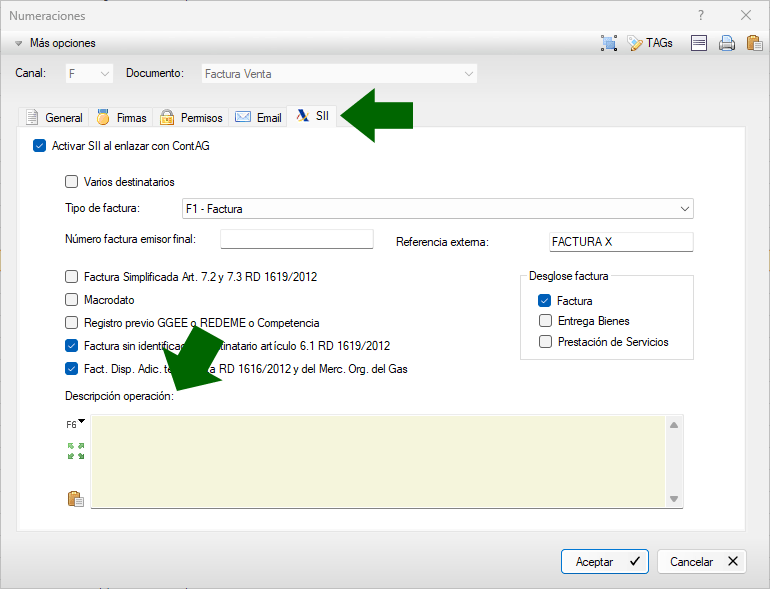Click the TAGs icon in the toolbar

point(649,43)
